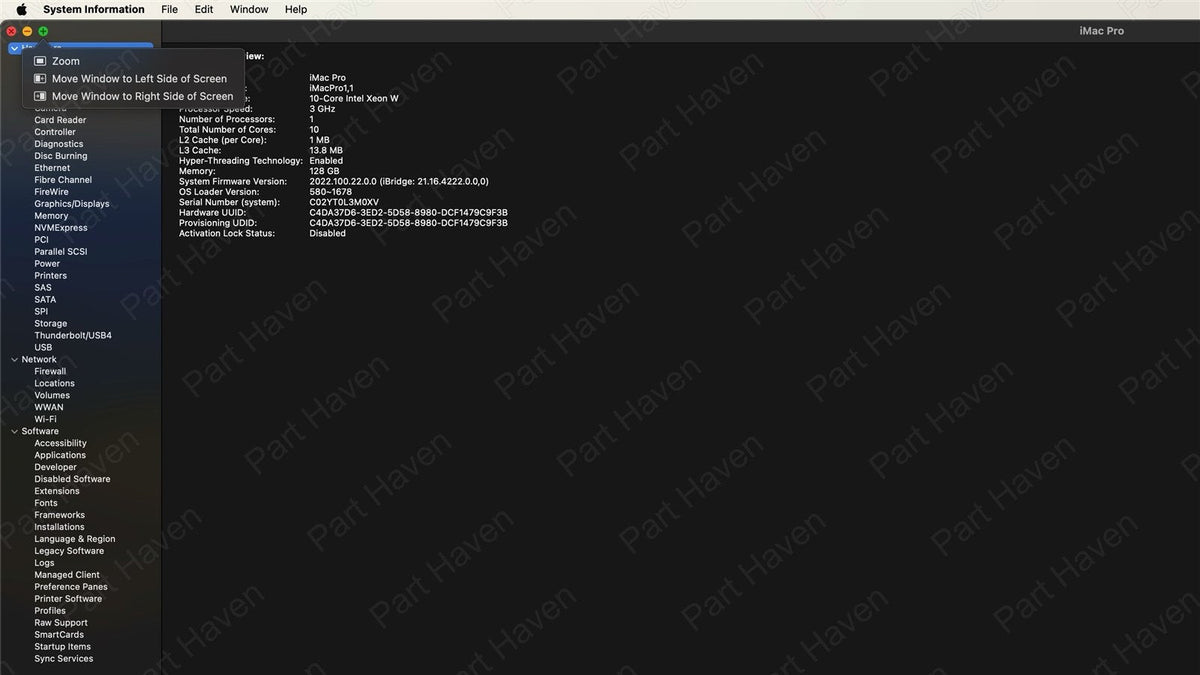Select Wi-Fi under Network
The height and width of the screenshot is (675, 1200).
pos(45,420)
